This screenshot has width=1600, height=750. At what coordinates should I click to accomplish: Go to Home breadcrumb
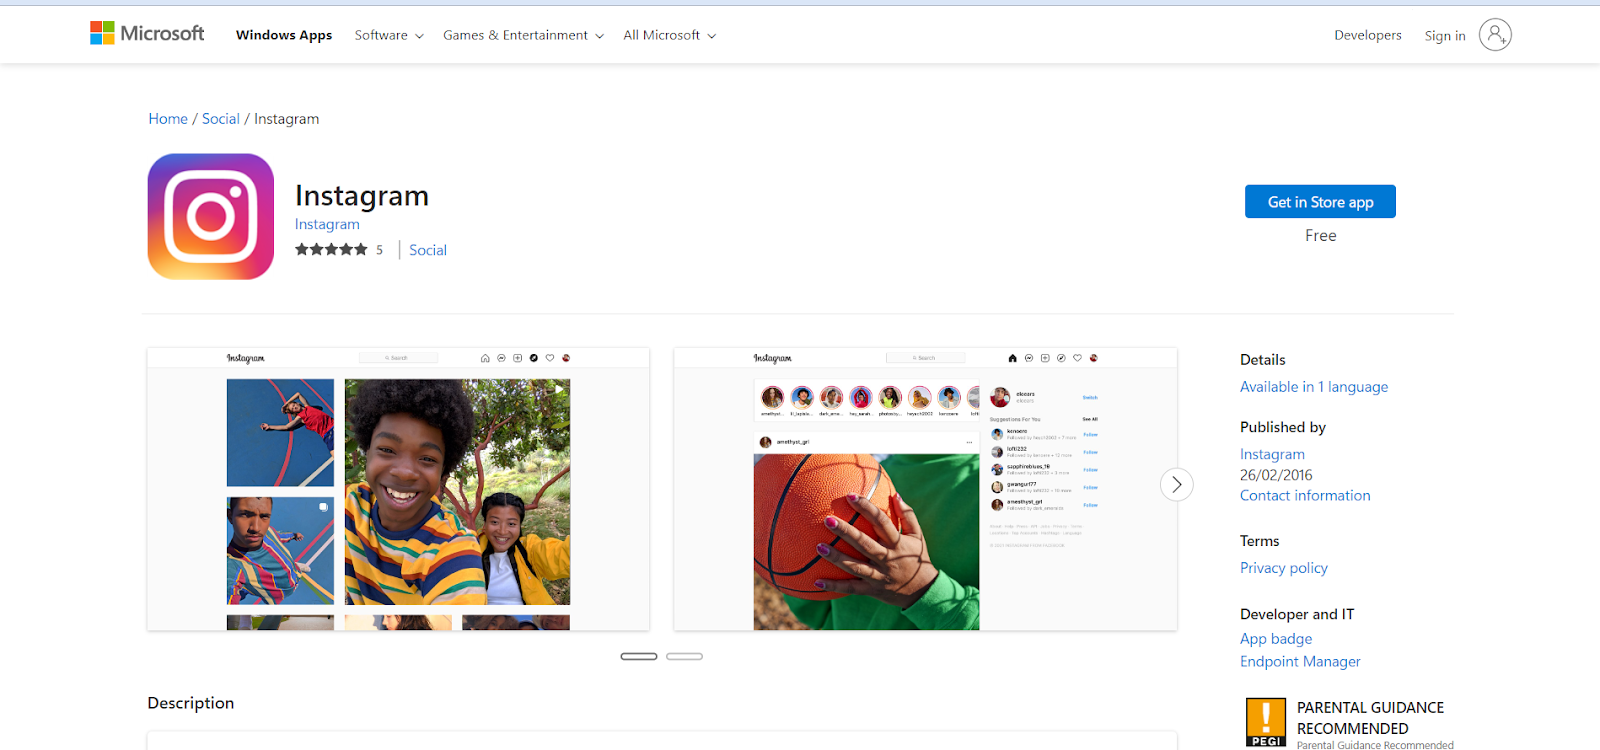(x=168, y=119)
